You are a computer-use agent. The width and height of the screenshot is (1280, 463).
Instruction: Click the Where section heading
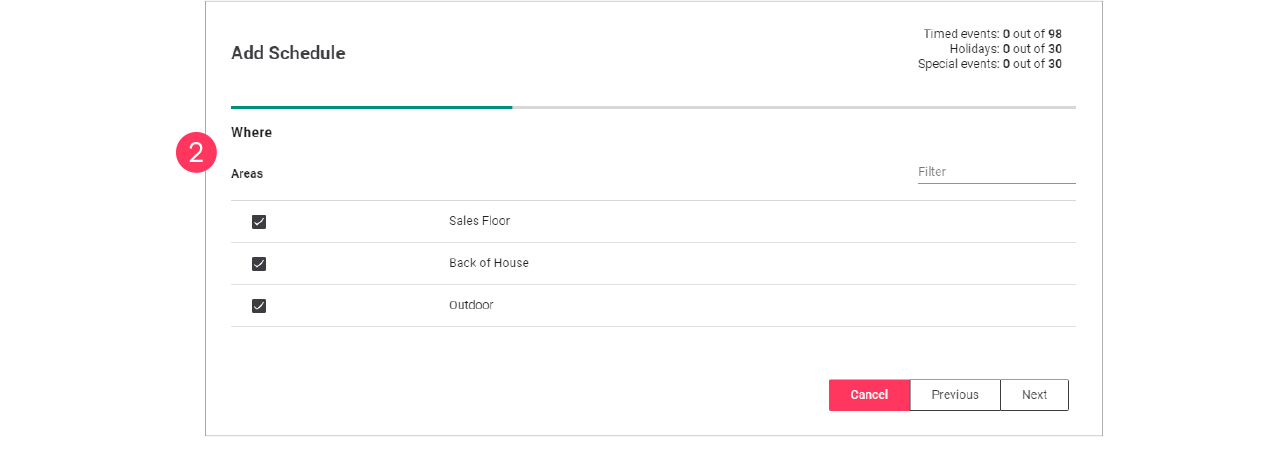[x=251, y=132]
